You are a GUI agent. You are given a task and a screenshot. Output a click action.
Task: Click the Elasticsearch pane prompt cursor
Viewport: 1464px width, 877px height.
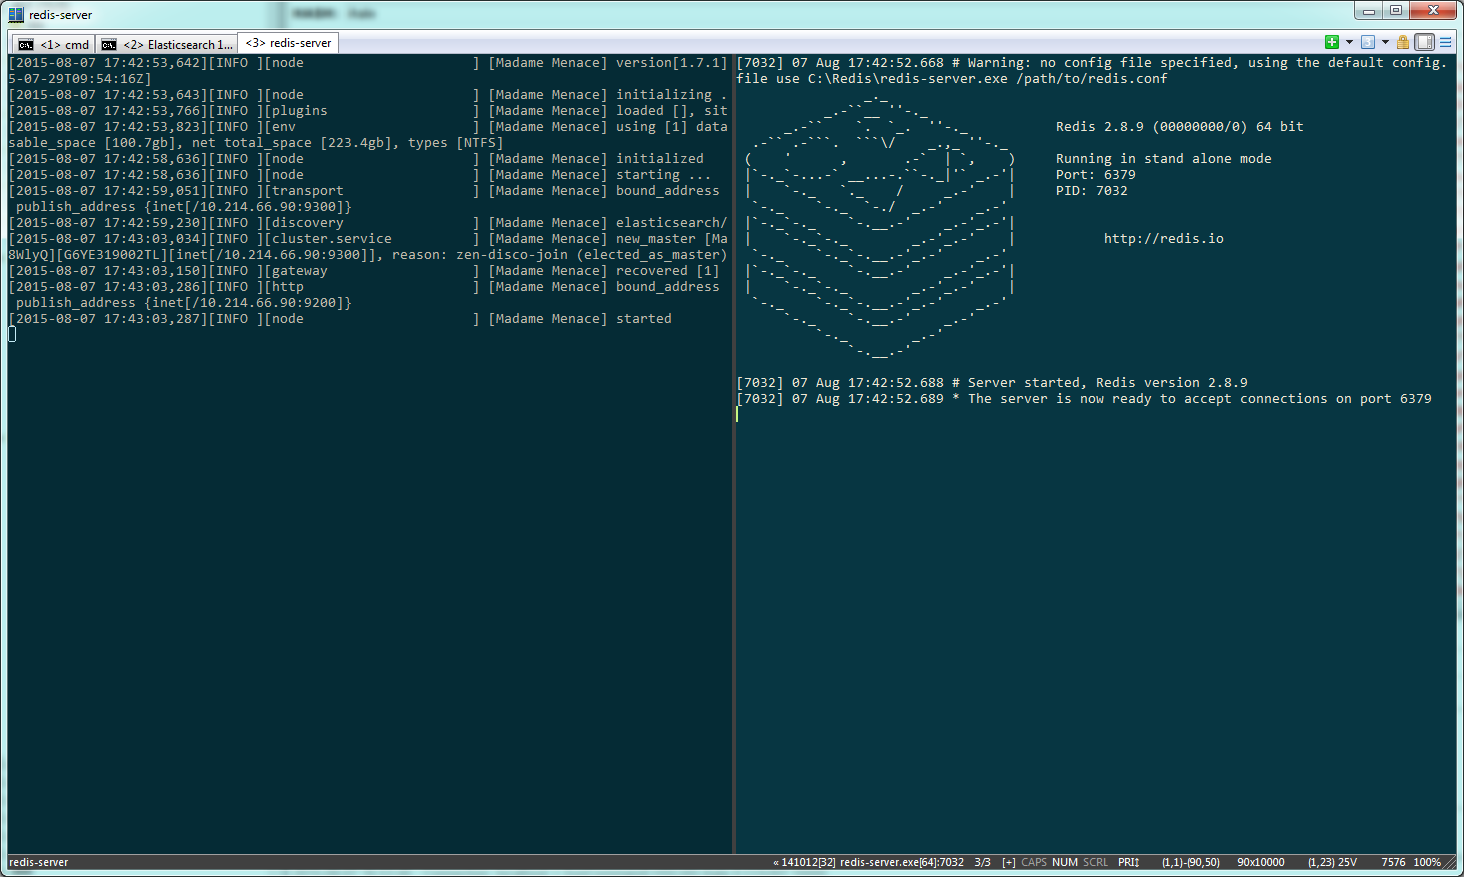click(x=12, y=334)
